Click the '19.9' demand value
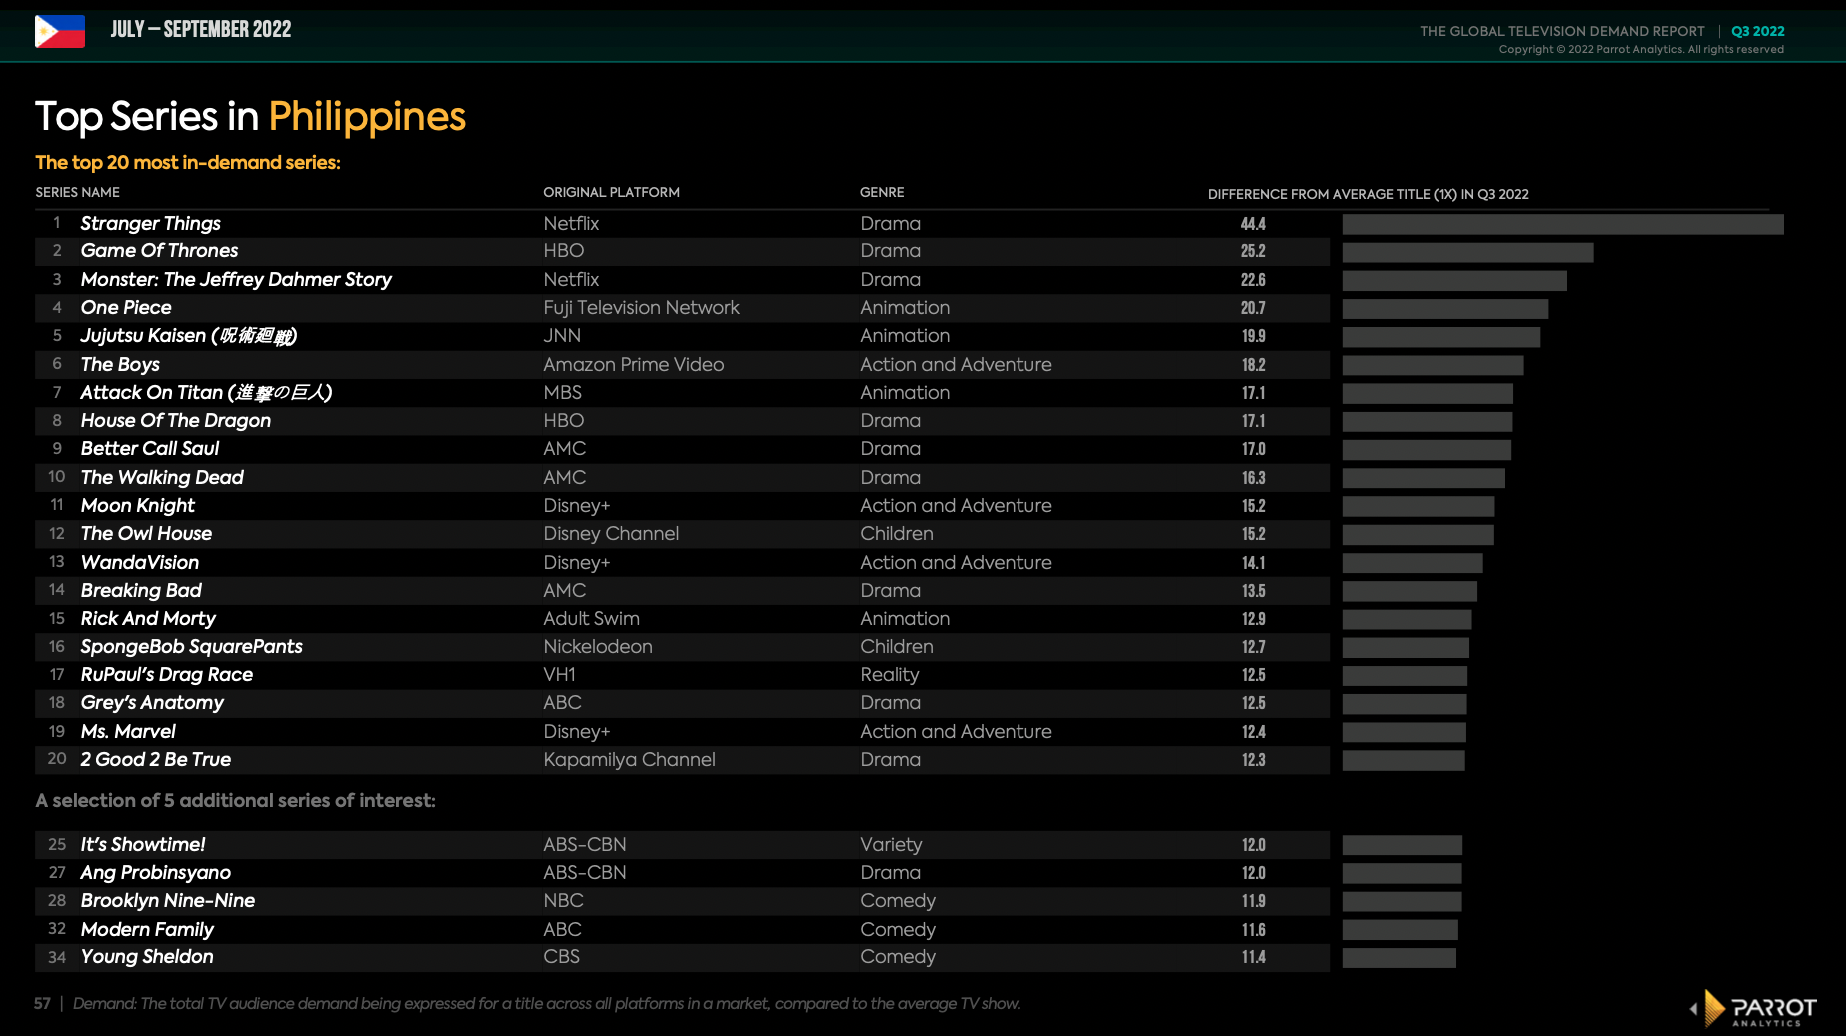The height and width of the screenshot is (1036, 1846). coord(1253,336)
